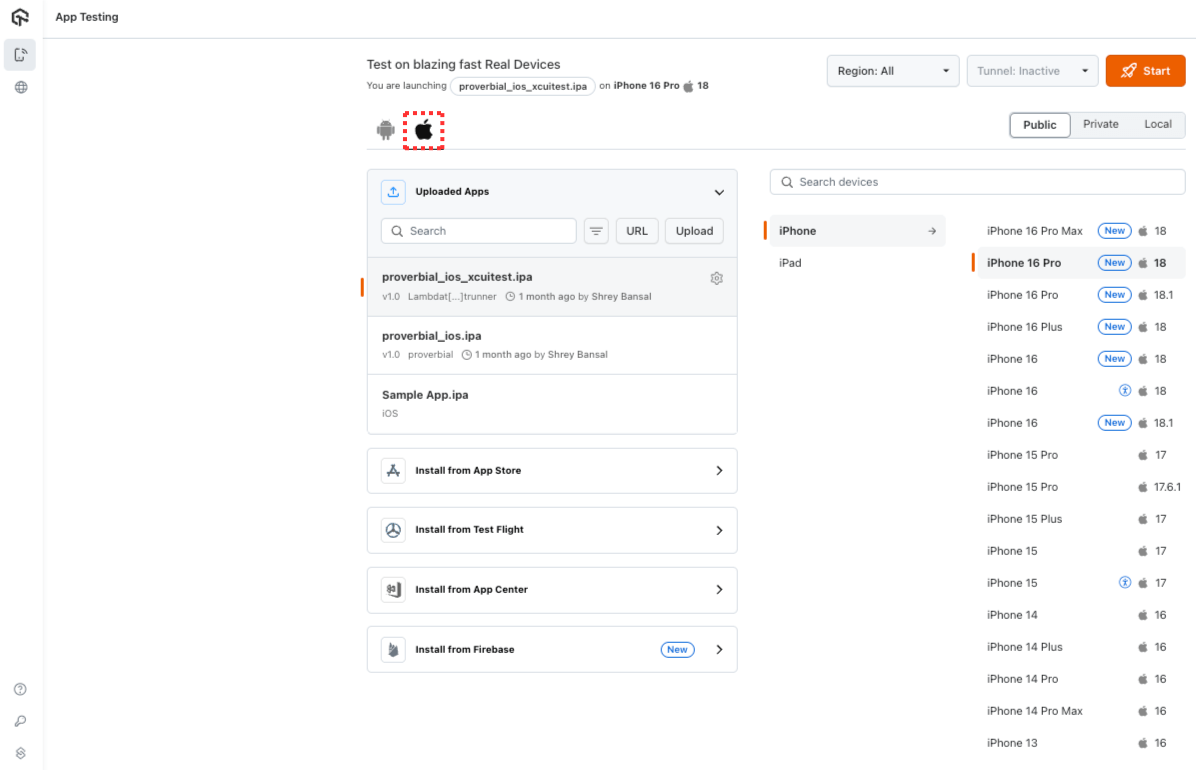Click the Search devices field
1196x770 pixels.
click(x=977, y=182)
